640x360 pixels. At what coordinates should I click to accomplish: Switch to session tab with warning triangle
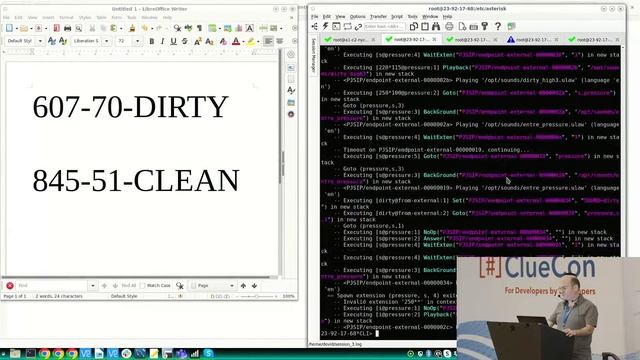(x=533, y=40)
